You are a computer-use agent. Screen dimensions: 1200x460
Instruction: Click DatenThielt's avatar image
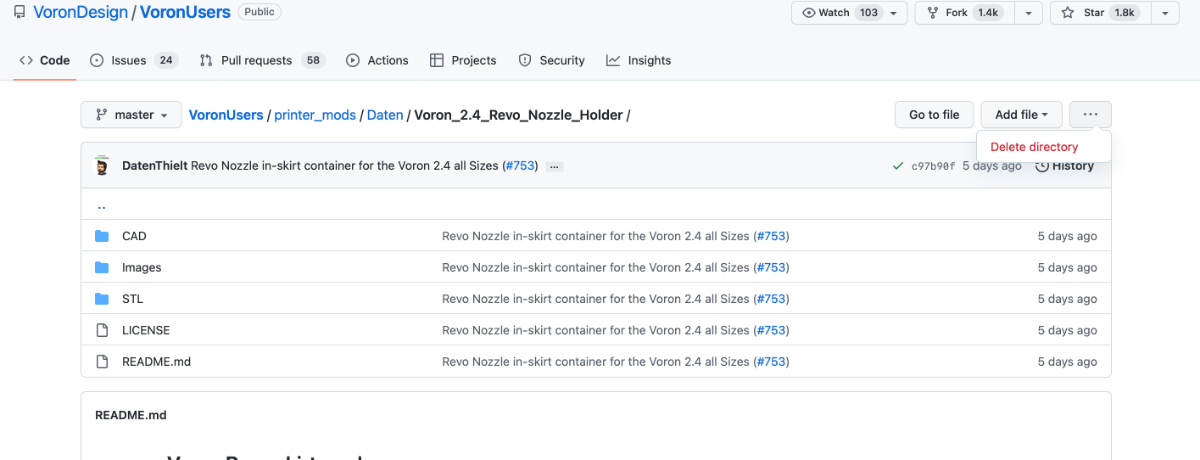click(x=102, y=166)
